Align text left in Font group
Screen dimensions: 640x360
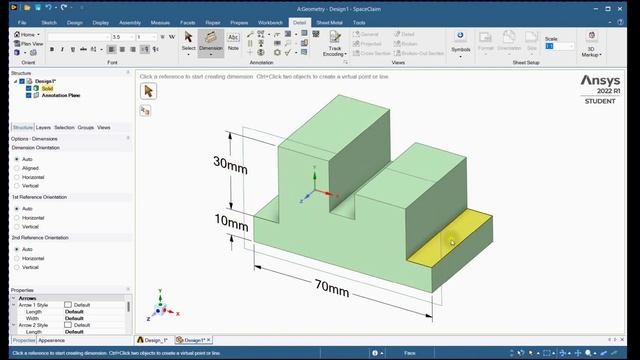(111, 49)
